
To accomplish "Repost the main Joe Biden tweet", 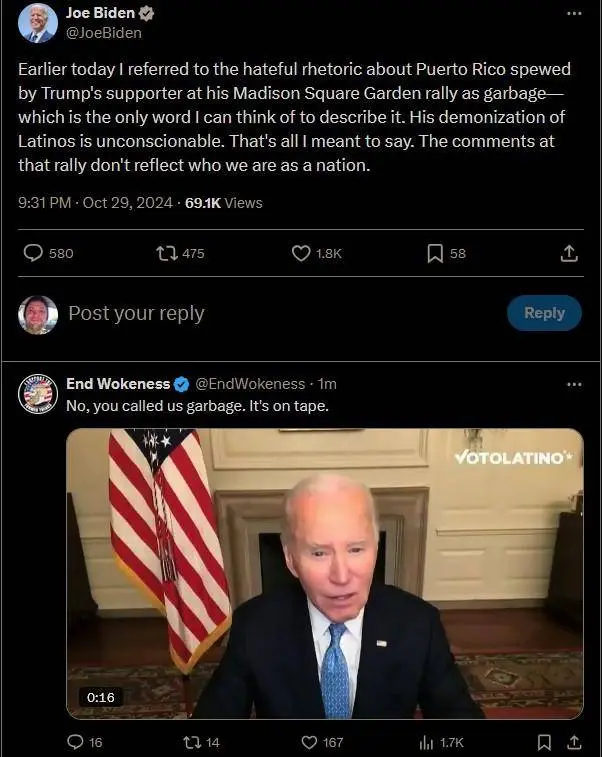I will [x=167, y=253].
